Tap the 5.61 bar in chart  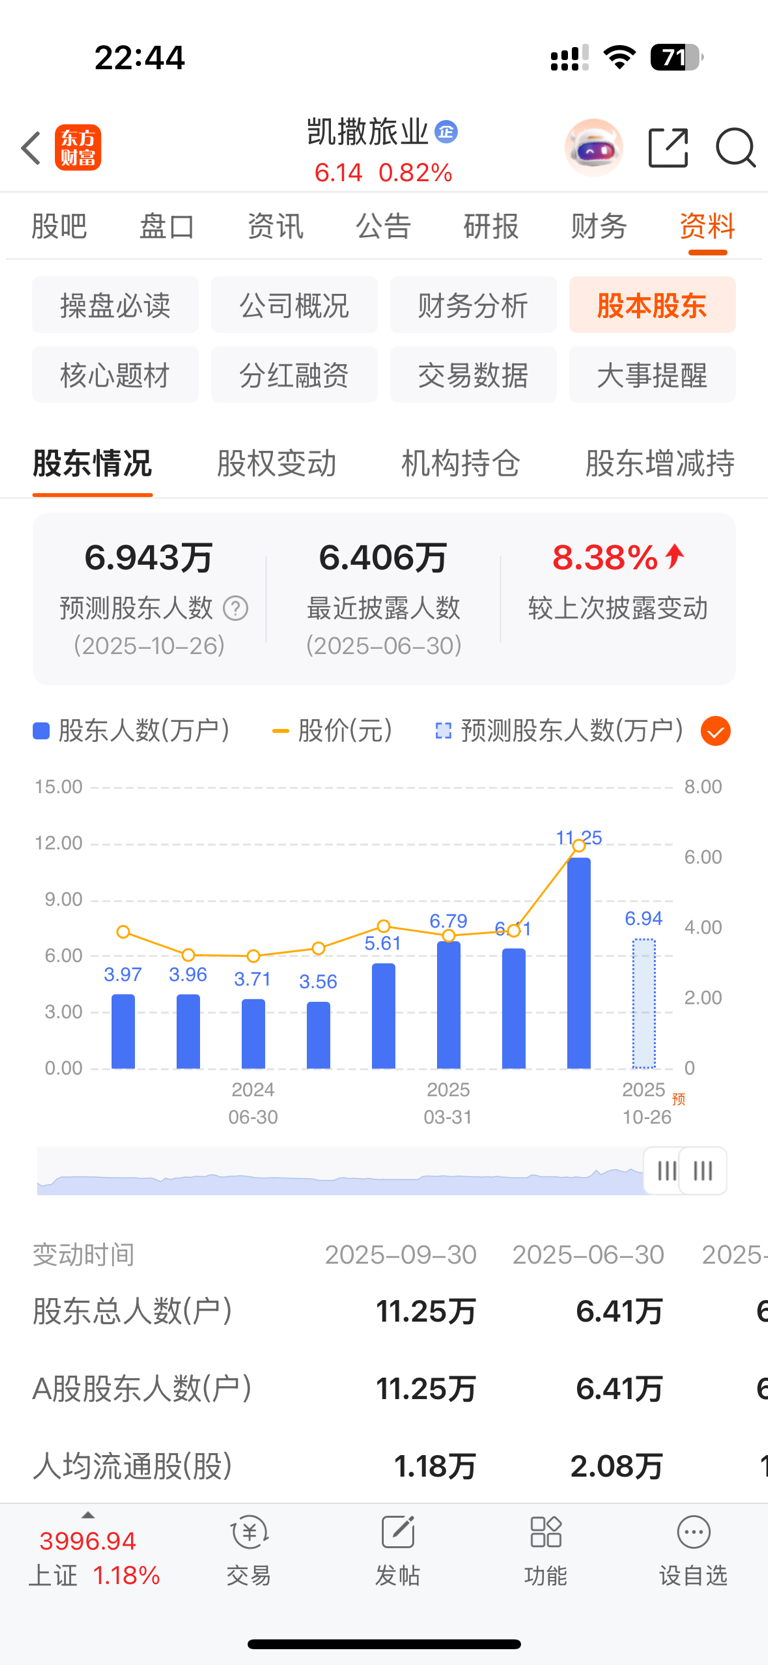click(384, 1016)
